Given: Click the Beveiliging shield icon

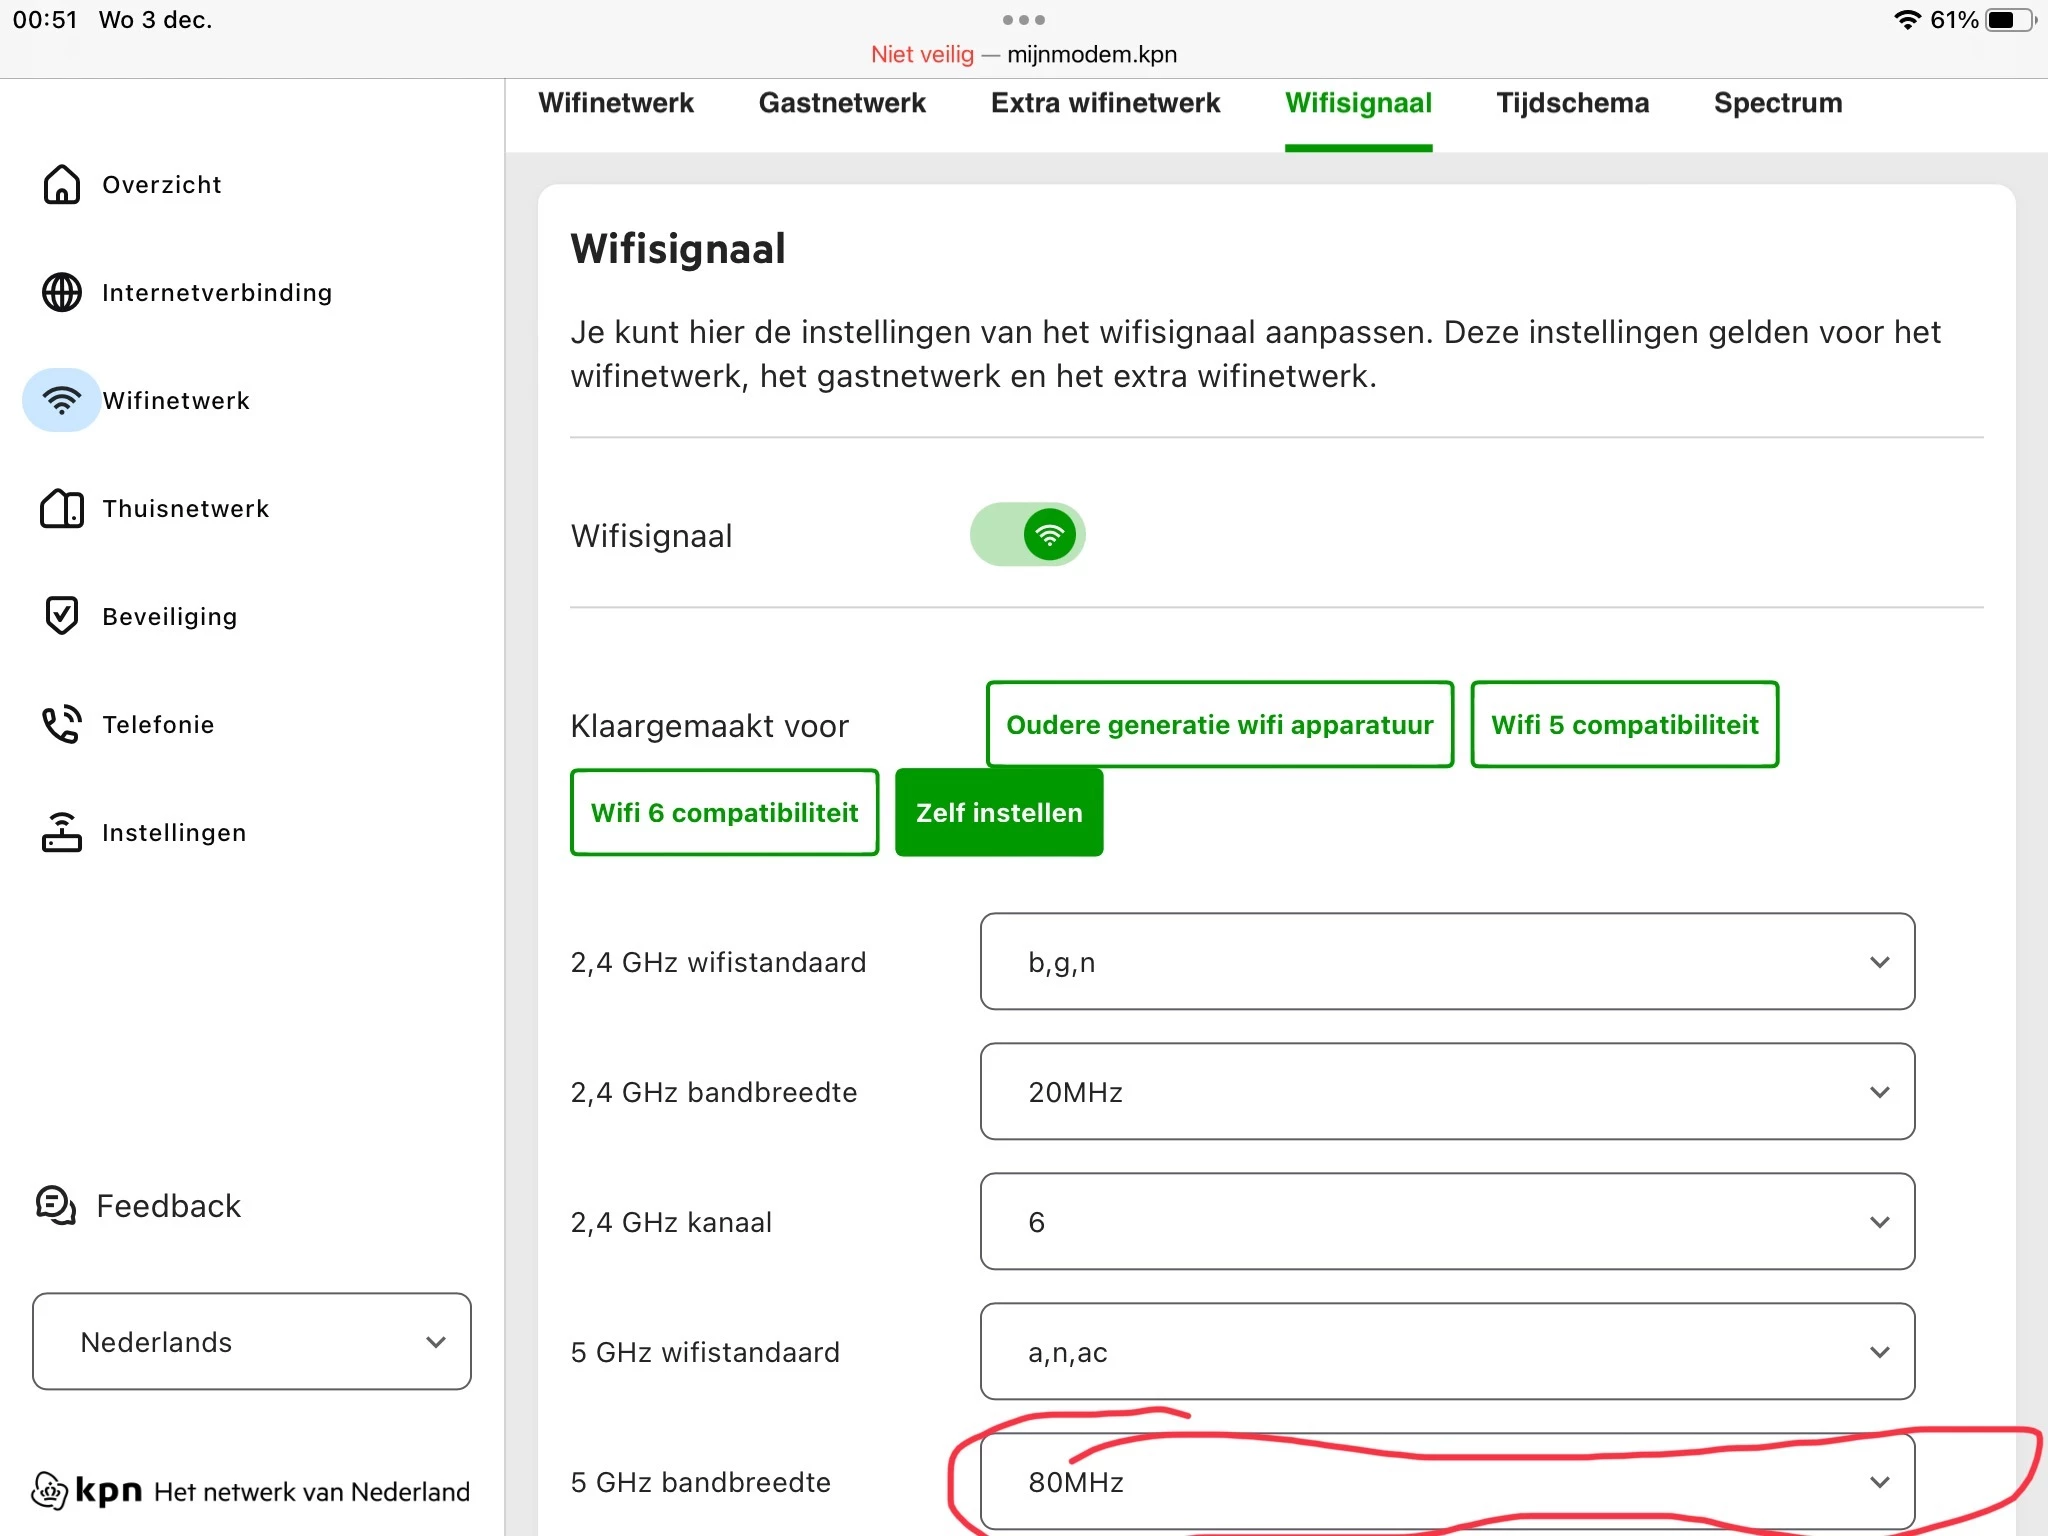Looking at the screenshot, I should 61,616.
